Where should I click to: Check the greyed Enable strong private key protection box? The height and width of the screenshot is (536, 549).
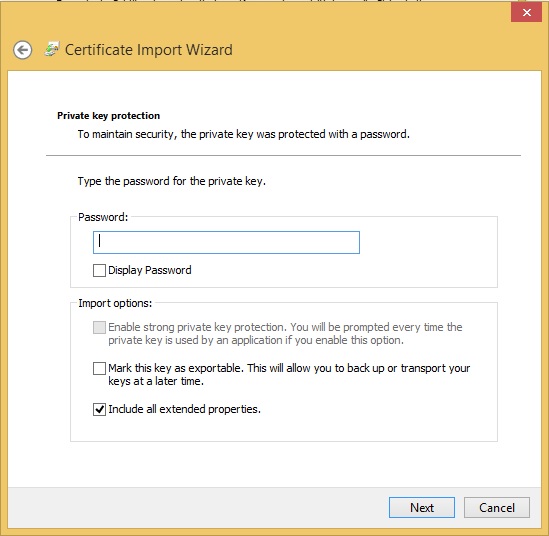point(99,328)
